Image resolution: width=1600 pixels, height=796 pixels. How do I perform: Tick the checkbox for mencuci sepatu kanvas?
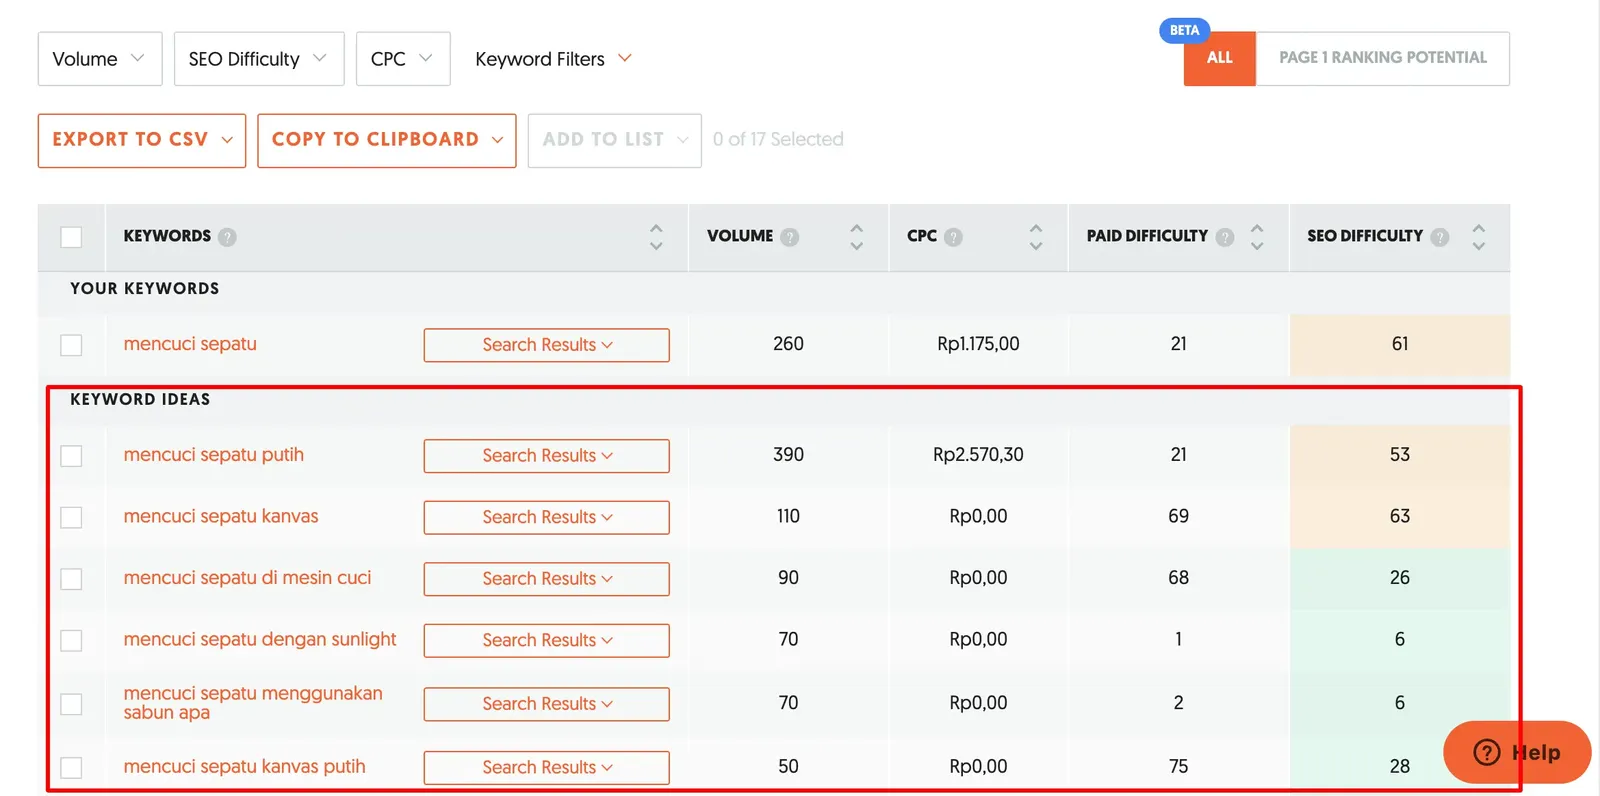(x=71, y=517)
